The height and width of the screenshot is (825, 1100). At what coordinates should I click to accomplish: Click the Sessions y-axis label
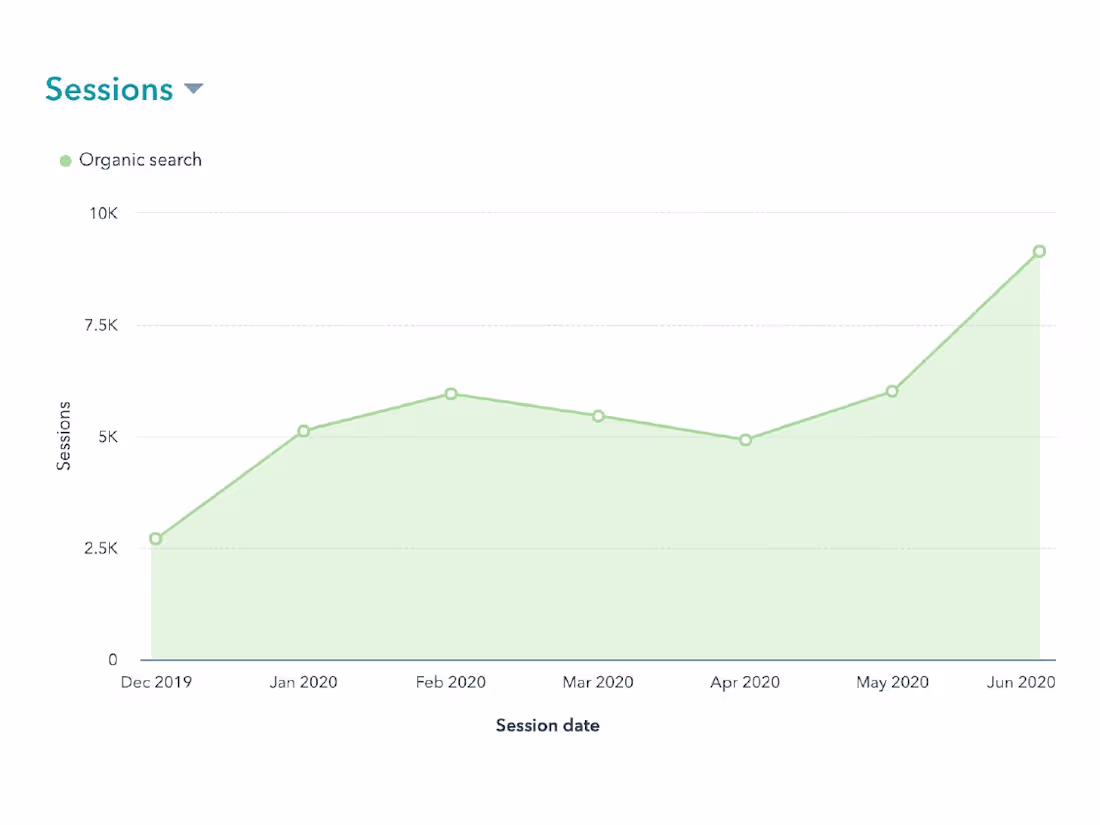64,437
